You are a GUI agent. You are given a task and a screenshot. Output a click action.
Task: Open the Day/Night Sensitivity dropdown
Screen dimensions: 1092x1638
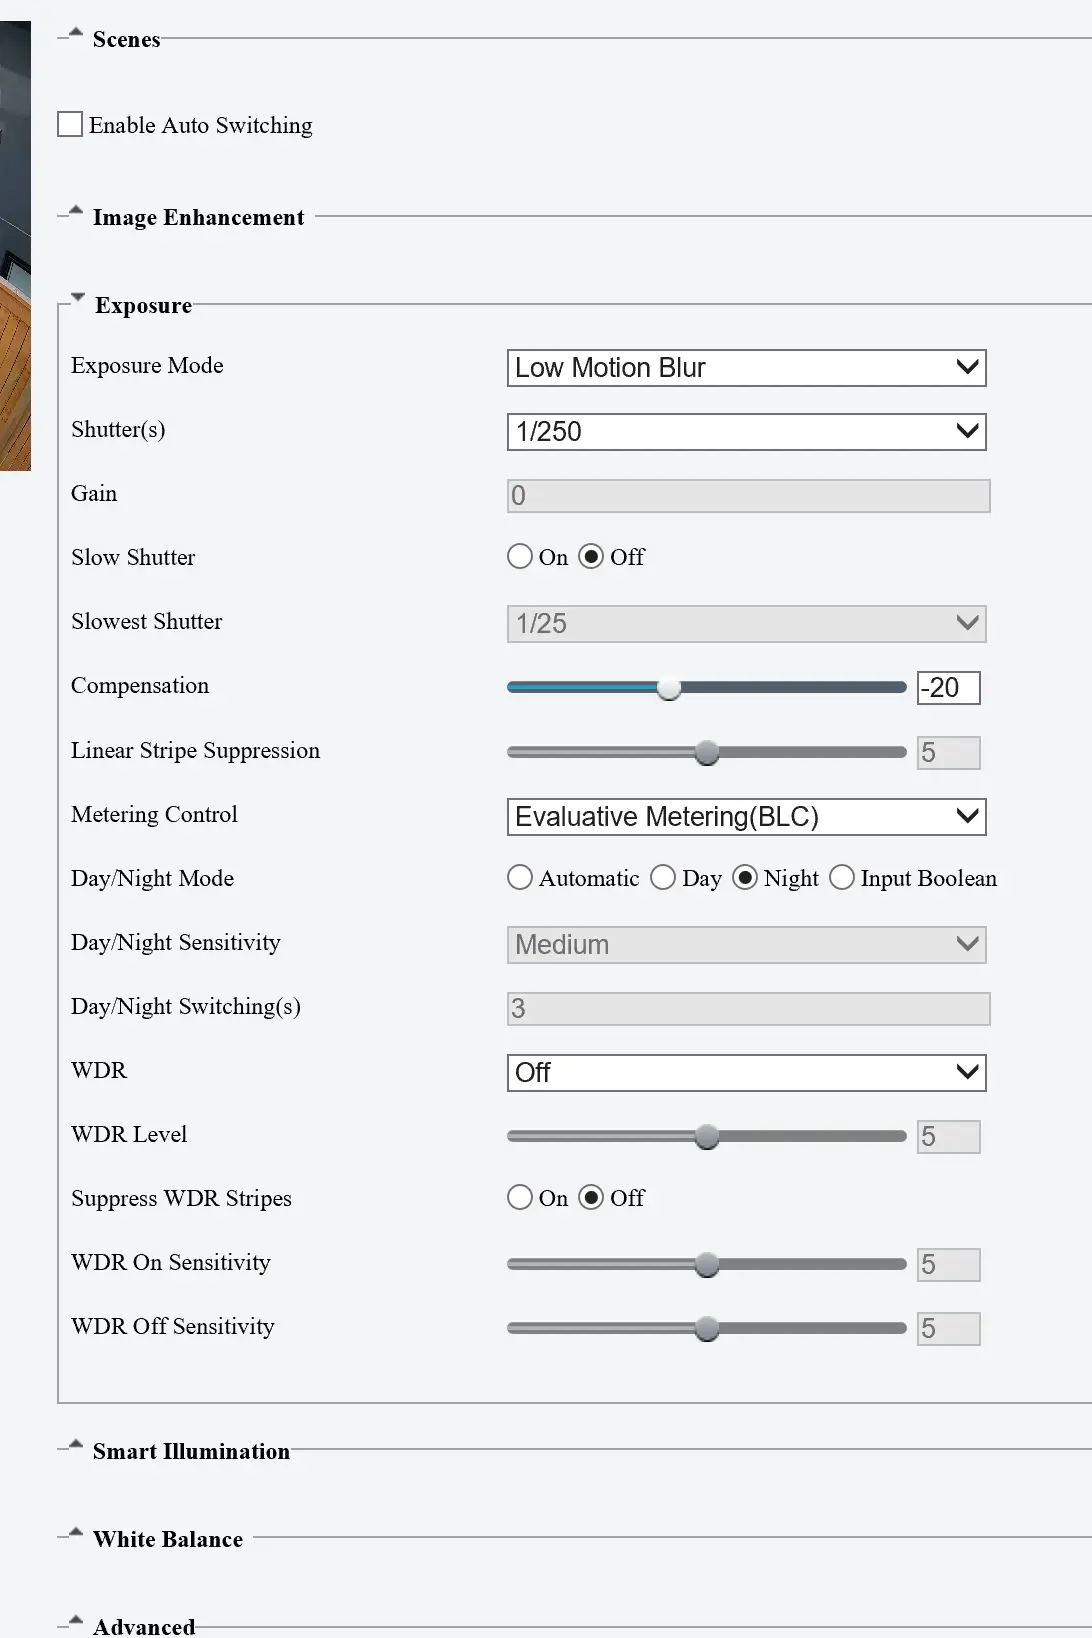tap(747, 945)
